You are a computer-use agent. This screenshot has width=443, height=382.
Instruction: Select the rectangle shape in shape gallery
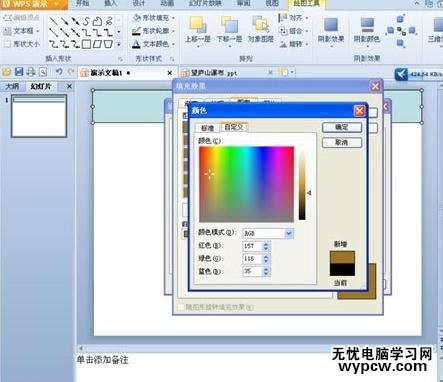[86, 44]
